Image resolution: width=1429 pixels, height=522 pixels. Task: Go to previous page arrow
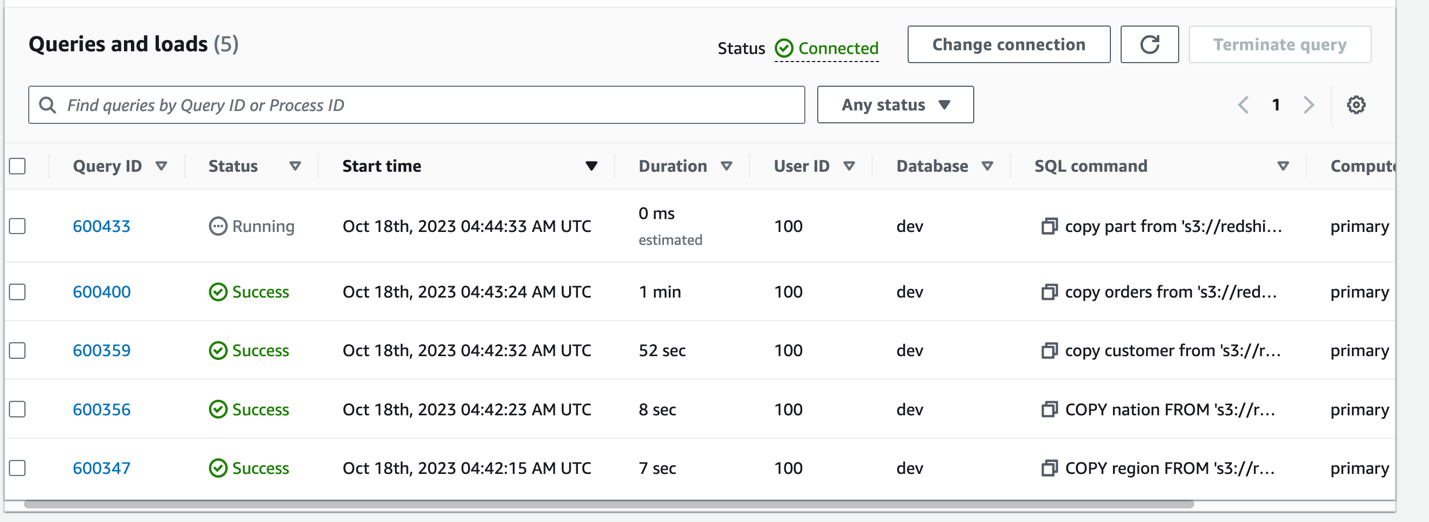click(x=1243, y=105)
